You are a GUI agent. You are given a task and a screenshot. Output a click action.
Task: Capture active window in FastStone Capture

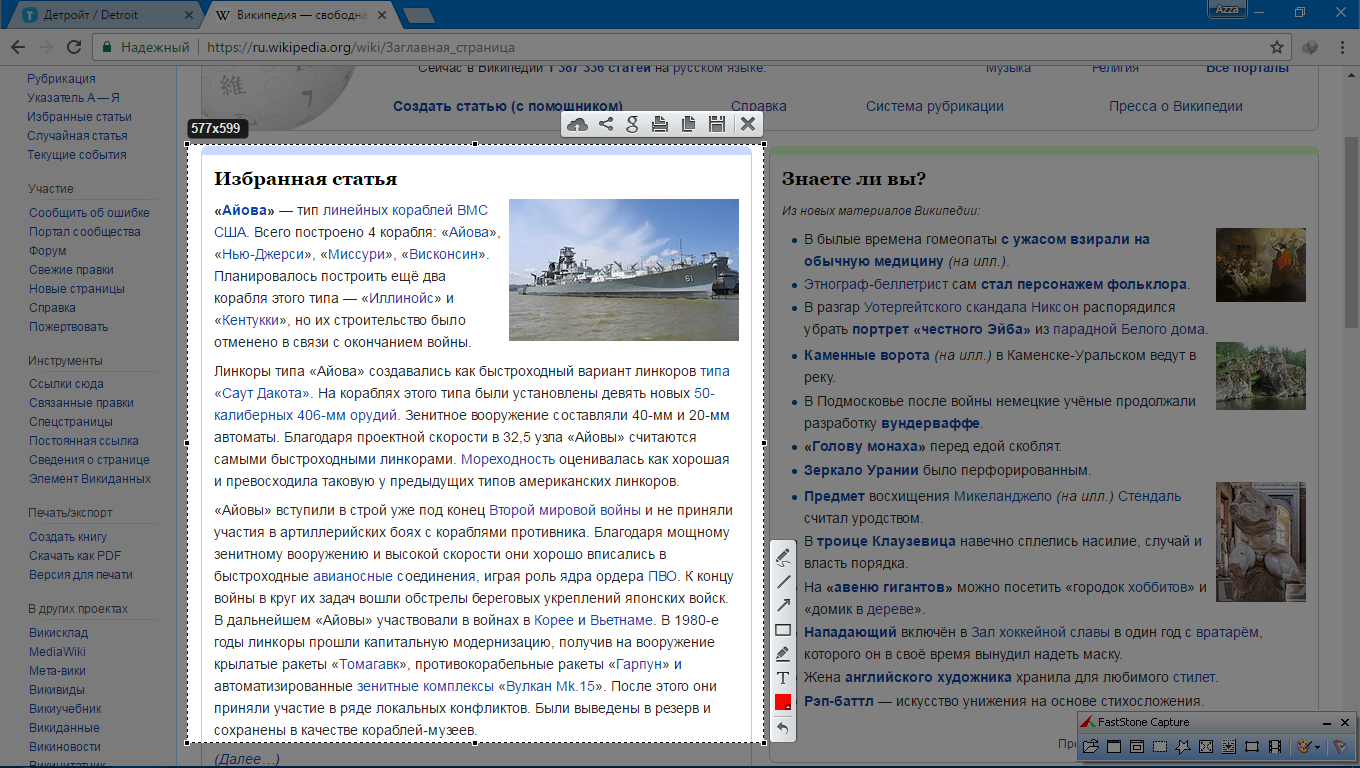(1114, 746)
